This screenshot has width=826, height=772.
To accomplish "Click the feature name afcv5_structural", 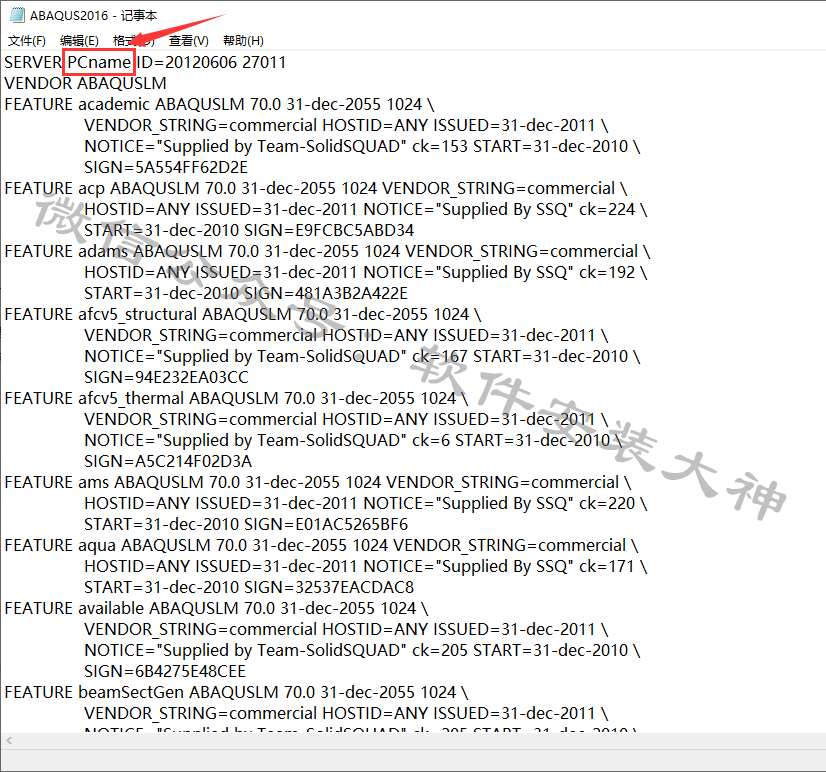I will (x=137, y=314).
